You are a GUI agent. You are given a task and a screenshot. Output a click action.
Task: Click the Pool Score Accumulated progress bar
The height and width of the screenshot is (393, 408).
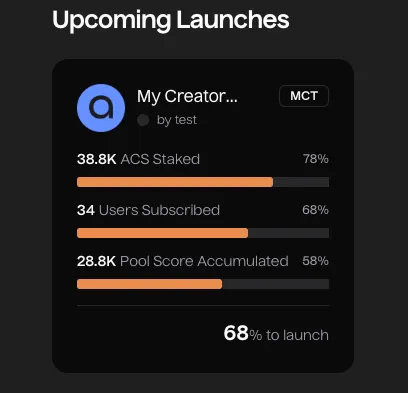pyautogui.click(x=203, y=284)
